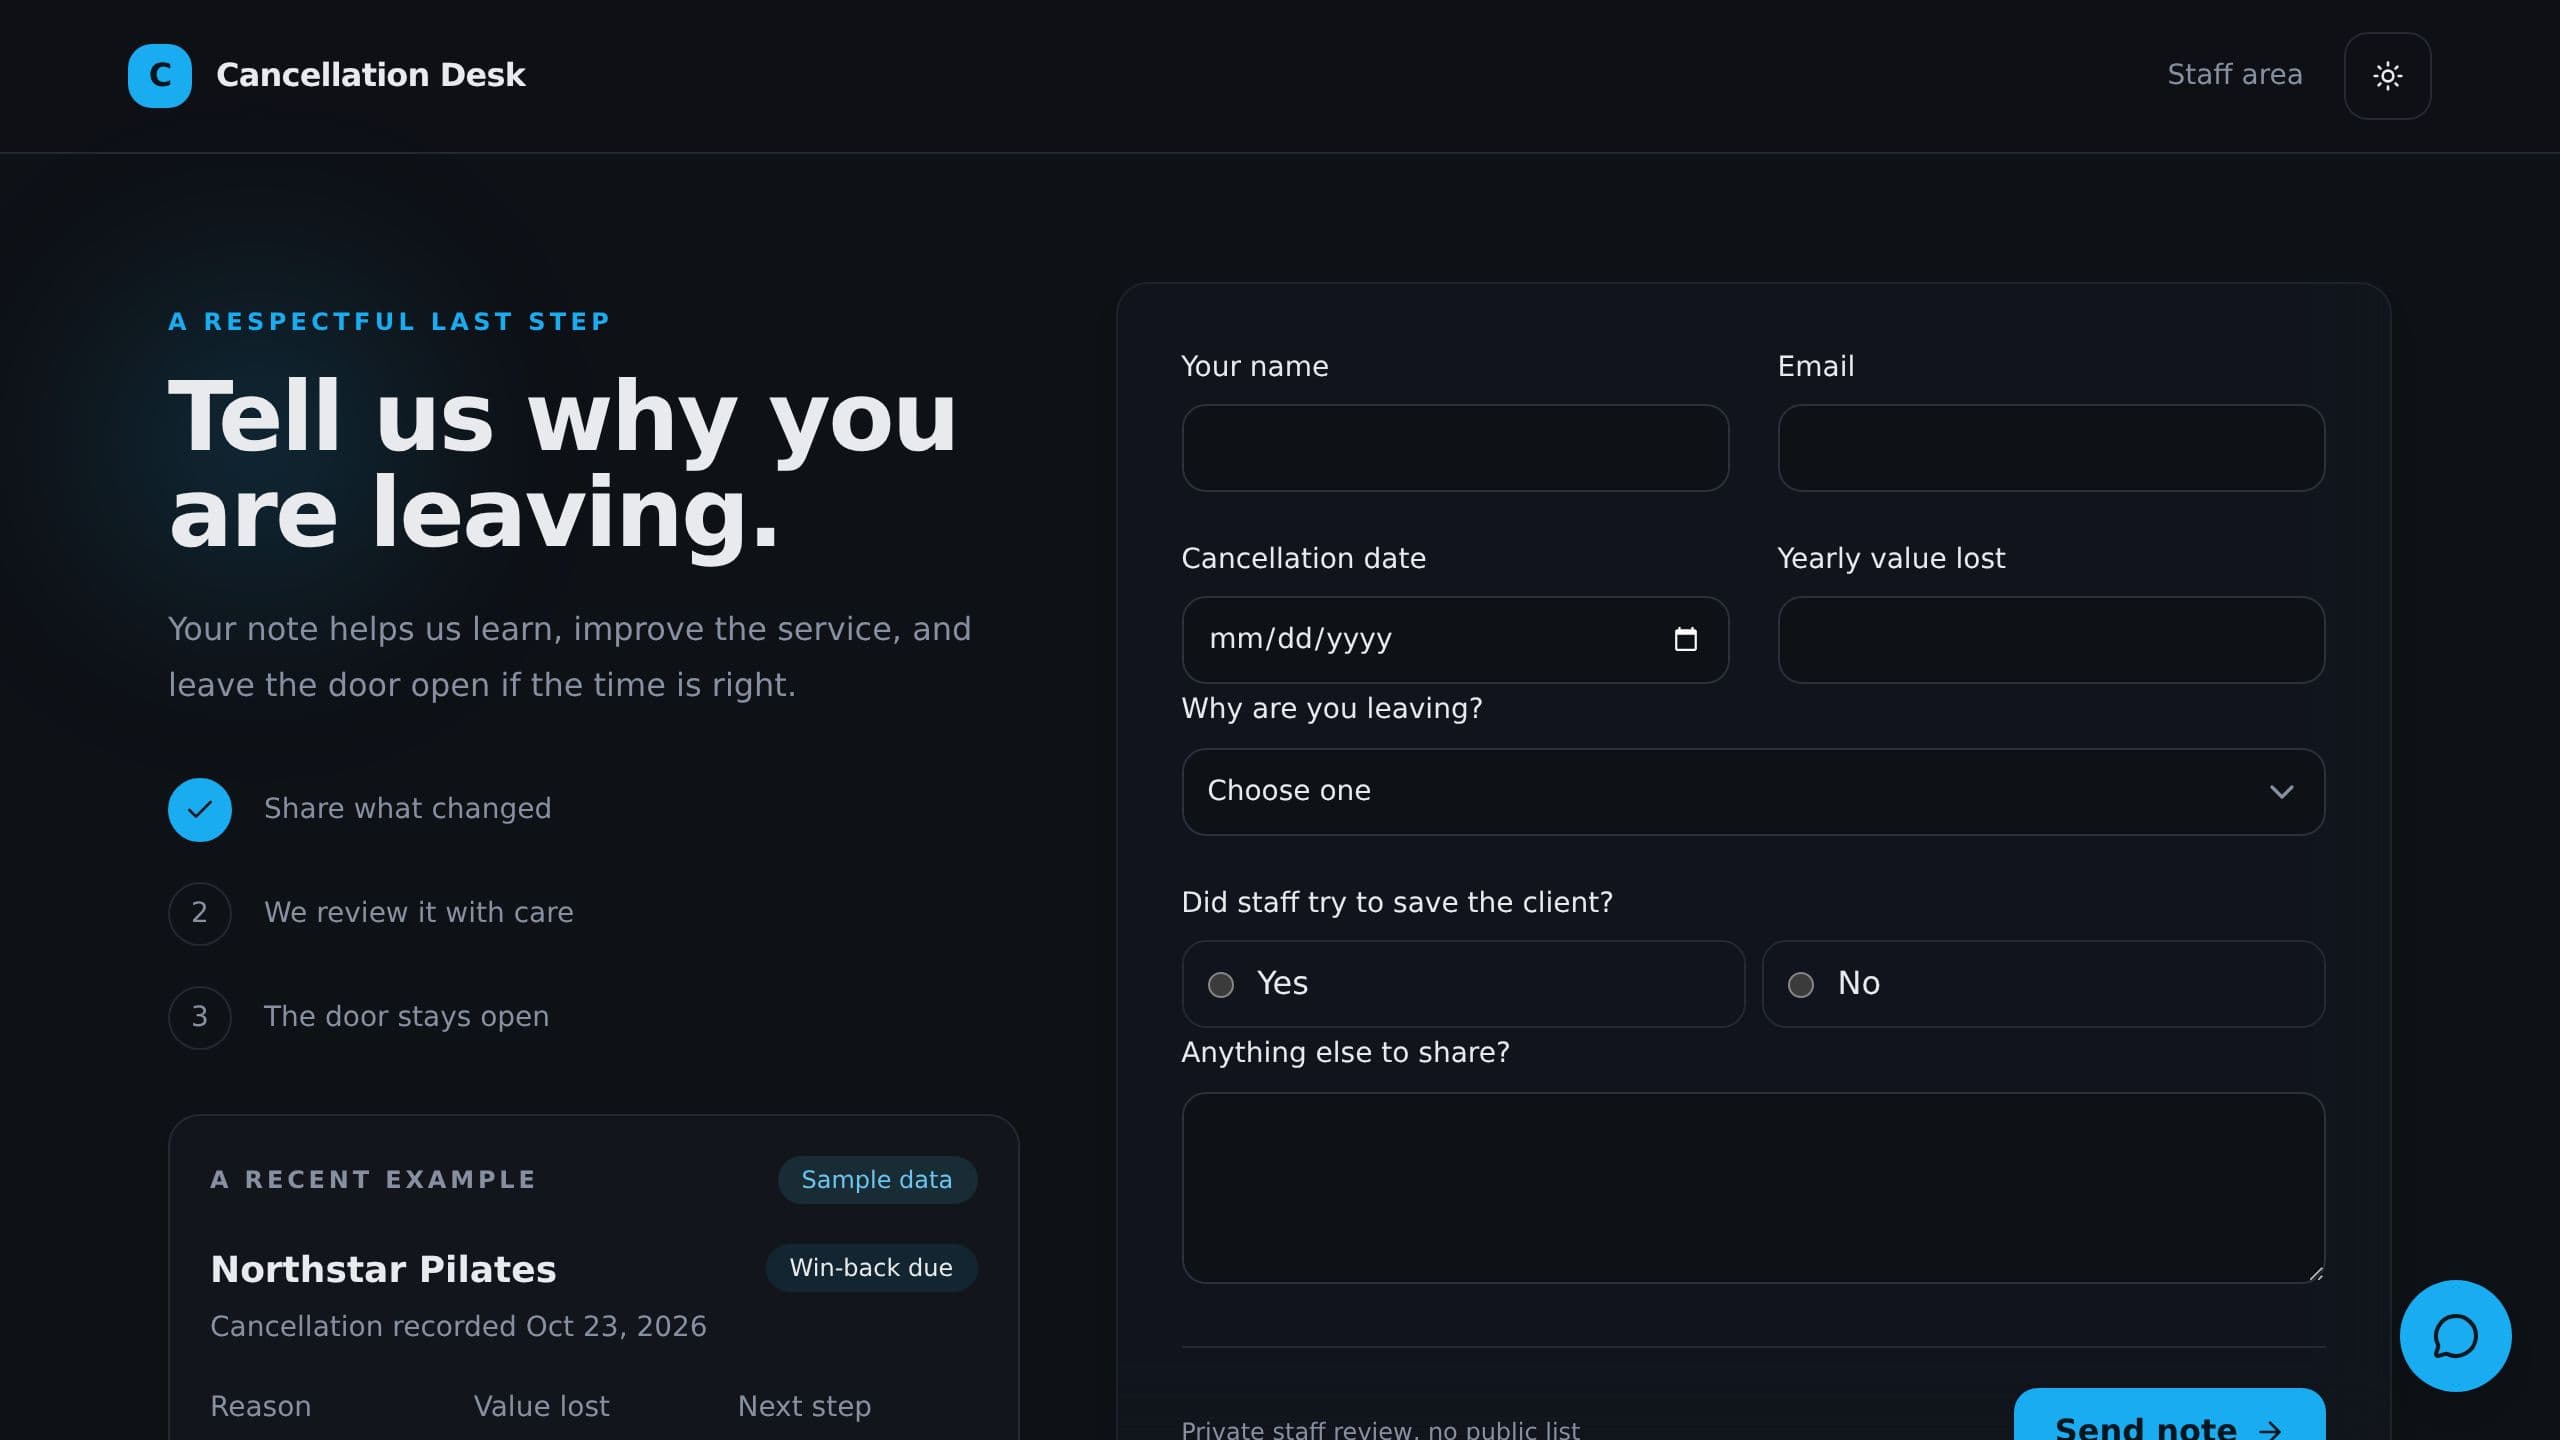Screen dimensions: 2560x1440
Task: Click the Win-back due badge
Action: pos(871,1268)
